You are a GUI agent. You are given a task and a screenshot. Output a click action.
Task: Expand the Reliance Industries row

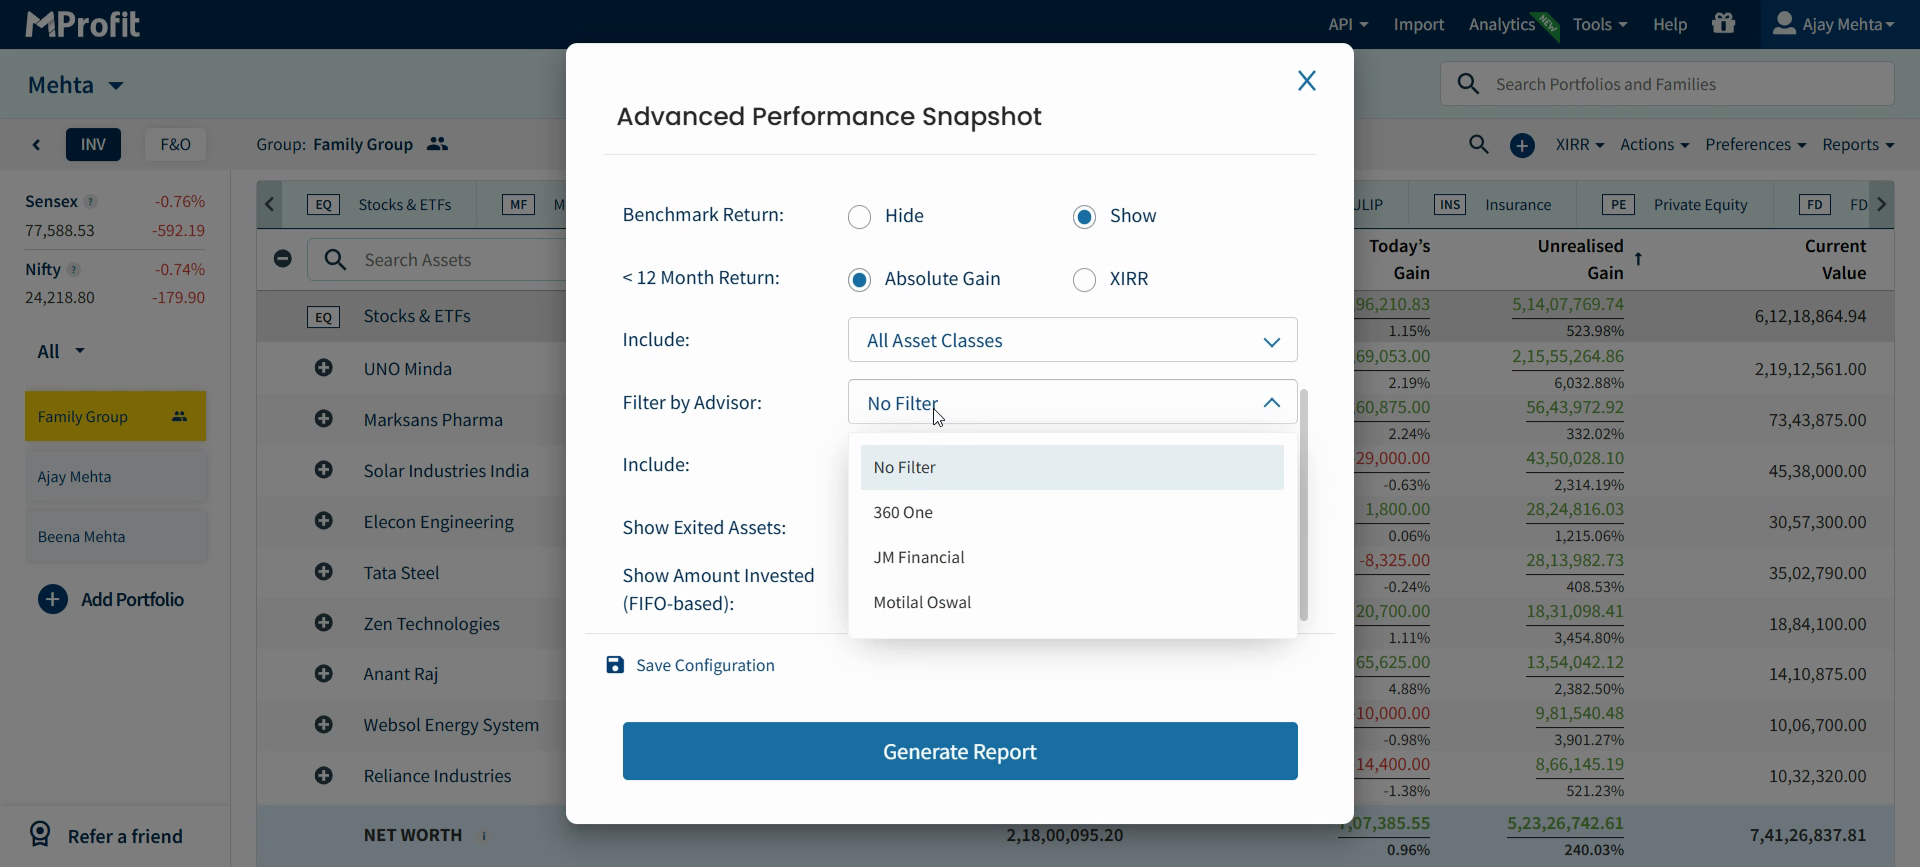(x=323, y=775)
